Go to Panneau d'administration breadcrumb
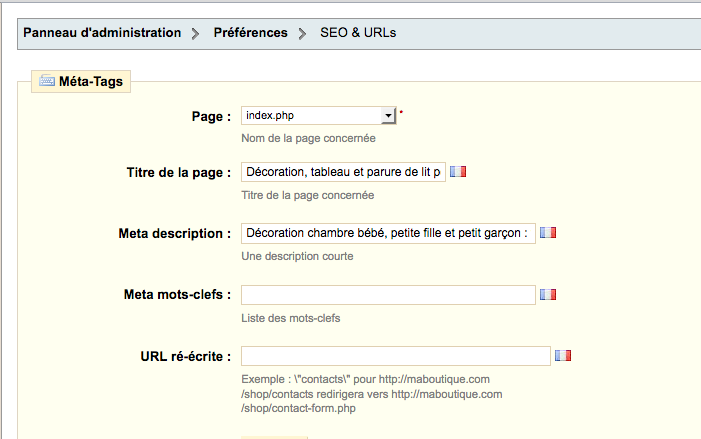The width and height of the screenshot is (701, 439). (102, 33)
